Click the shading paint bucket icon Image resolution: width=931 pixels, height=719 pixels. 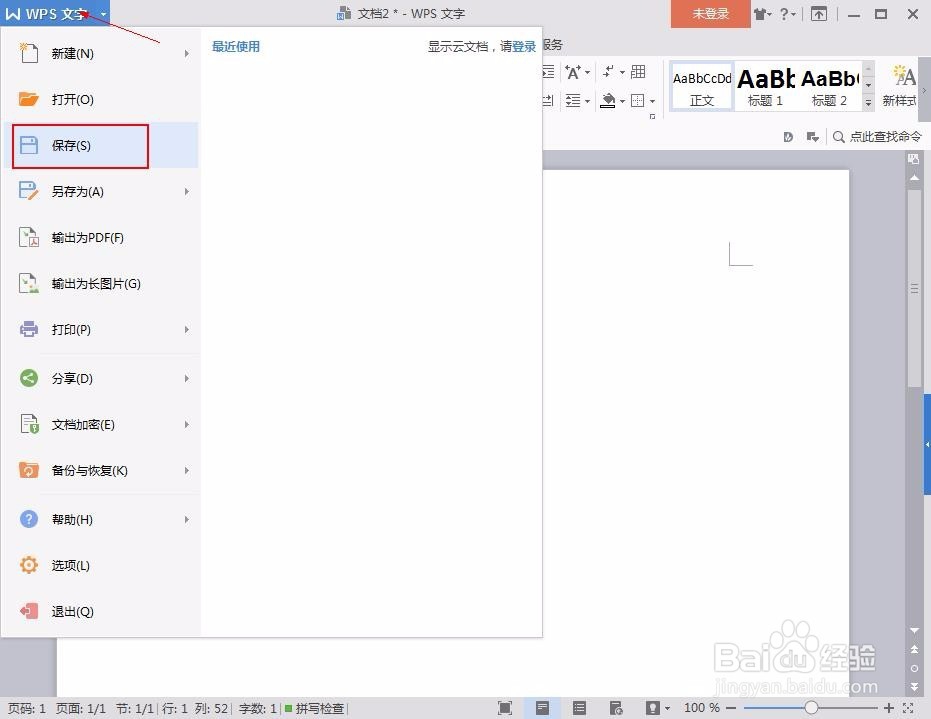point(607,100)
